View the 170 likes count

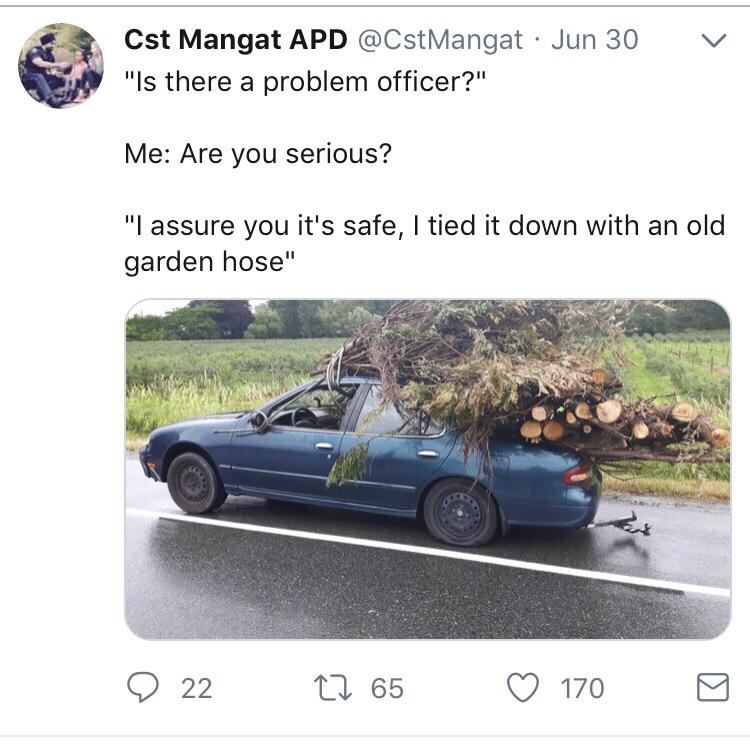click(582, 688)
